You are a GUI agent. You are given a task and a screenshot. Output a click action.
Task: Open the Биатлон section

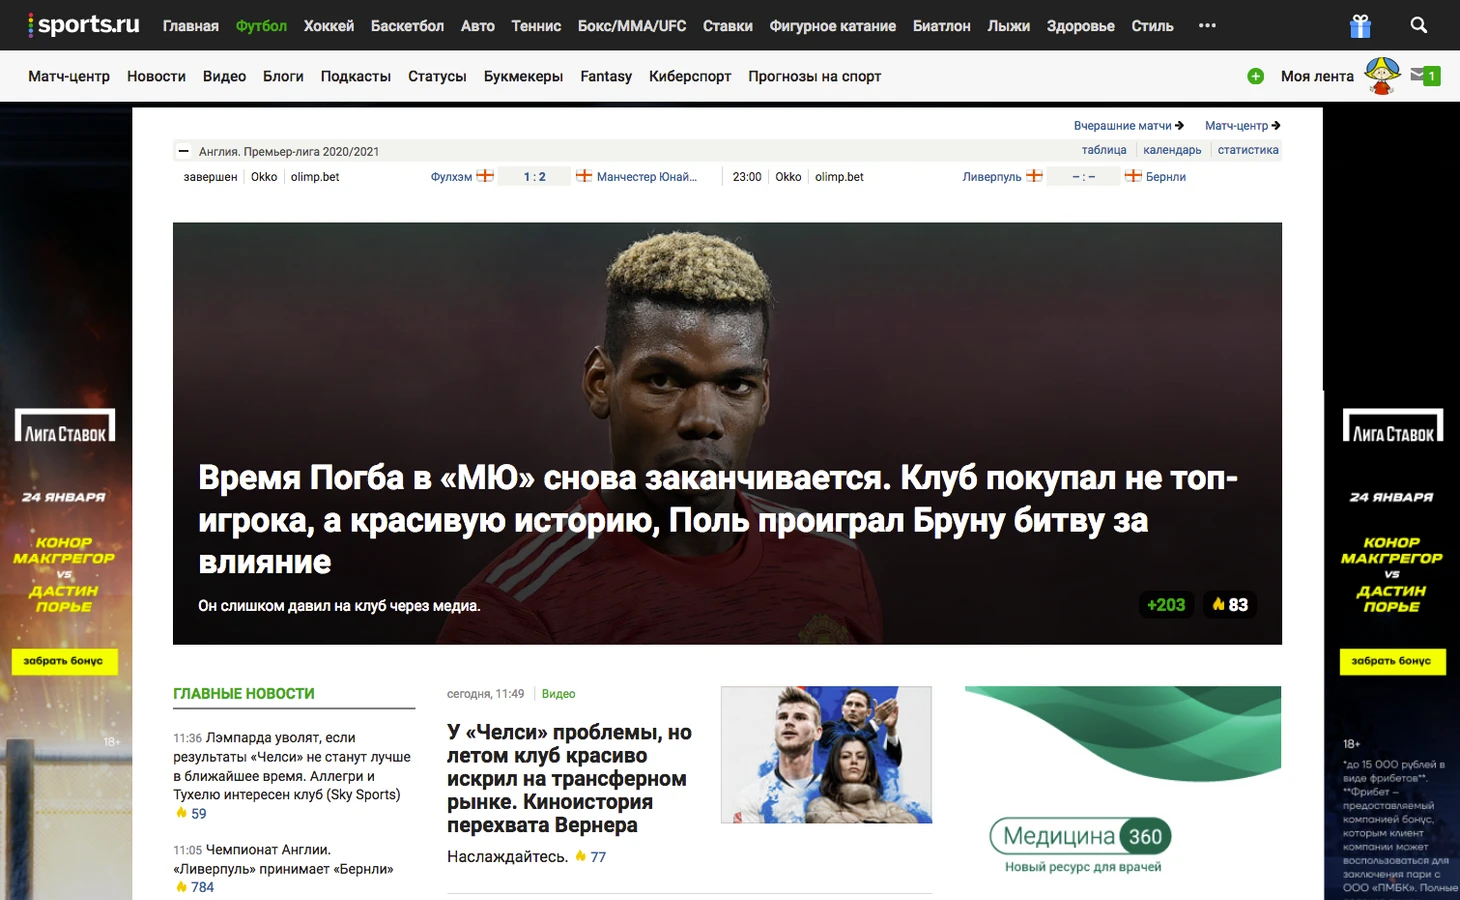942,26
